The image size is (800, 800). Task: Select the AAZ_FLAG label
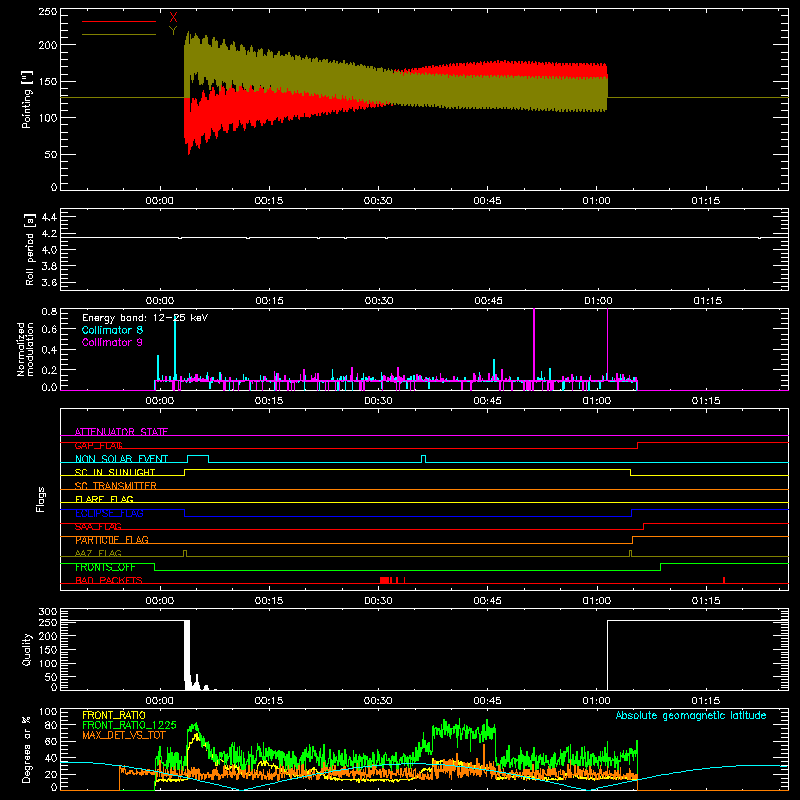click(98, 554)
